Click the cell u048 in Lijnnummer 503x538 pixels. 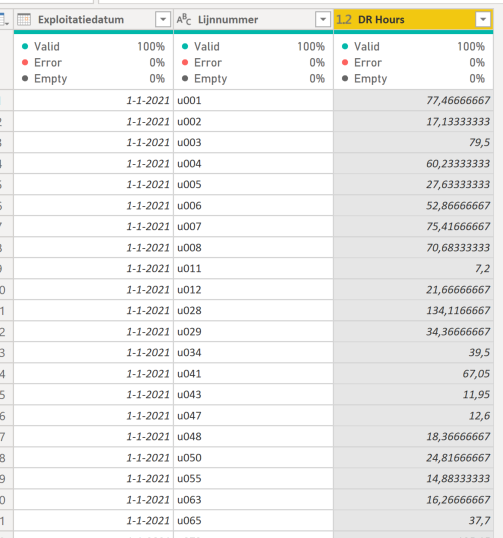pos(253,437)
